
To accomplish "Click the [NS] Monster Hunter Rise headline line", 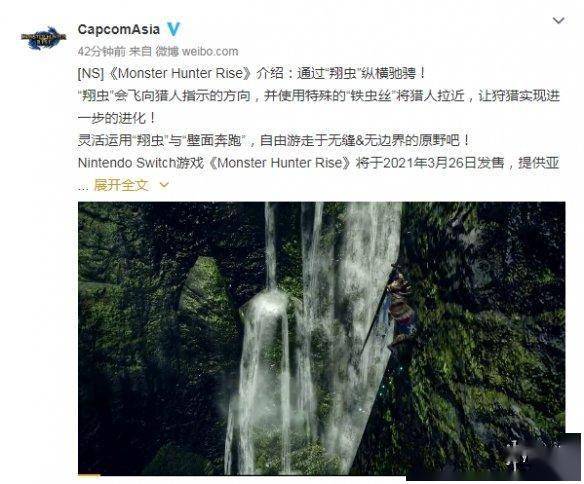I will pyautogui.click(x=251, y=73).
